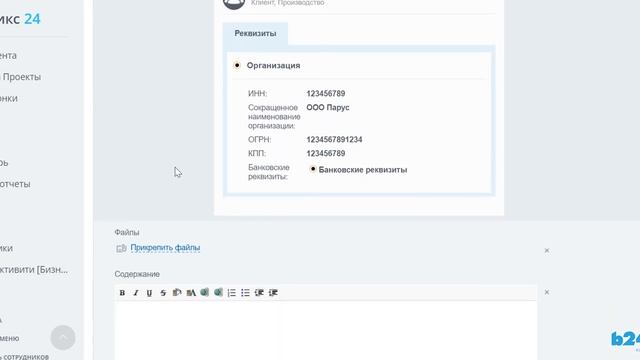640x360 pixels.
Task: Insert a numbered list
Action: tap(232, 293)
